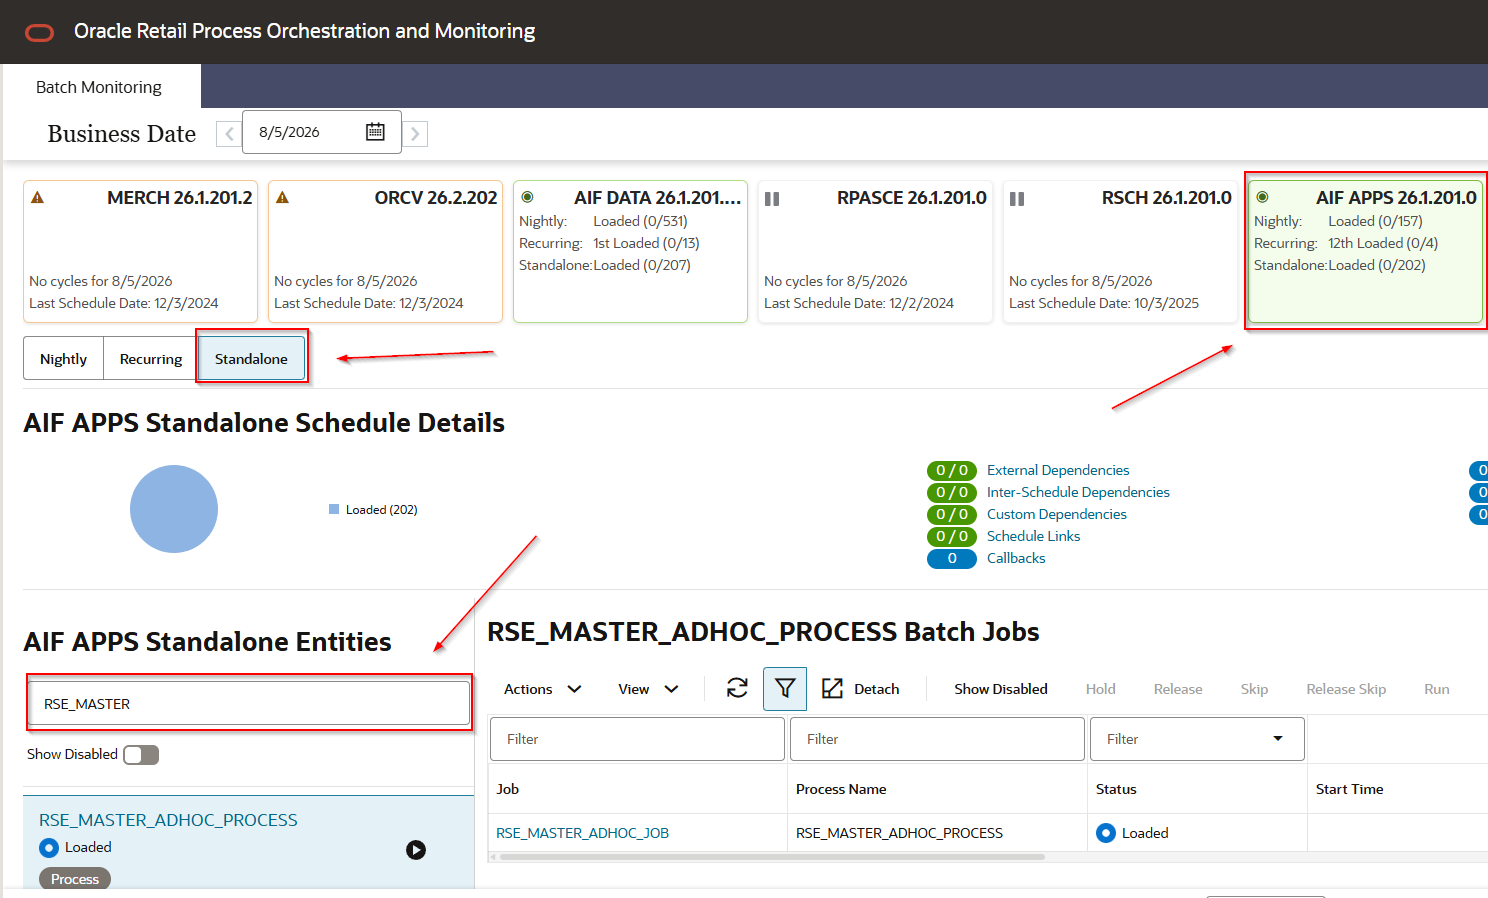The image size is (1488, 898).
Task: Click the Job column filter field
Action: tap(637, 739)
